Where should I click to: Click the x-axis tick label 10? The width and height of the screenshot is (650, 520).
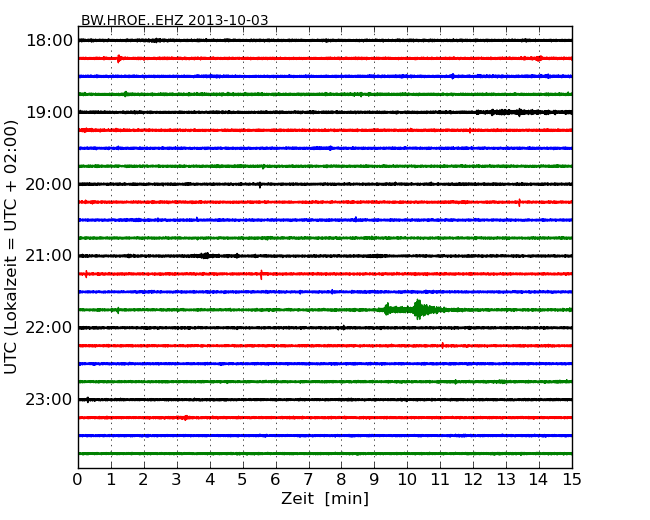click(407, 480)
